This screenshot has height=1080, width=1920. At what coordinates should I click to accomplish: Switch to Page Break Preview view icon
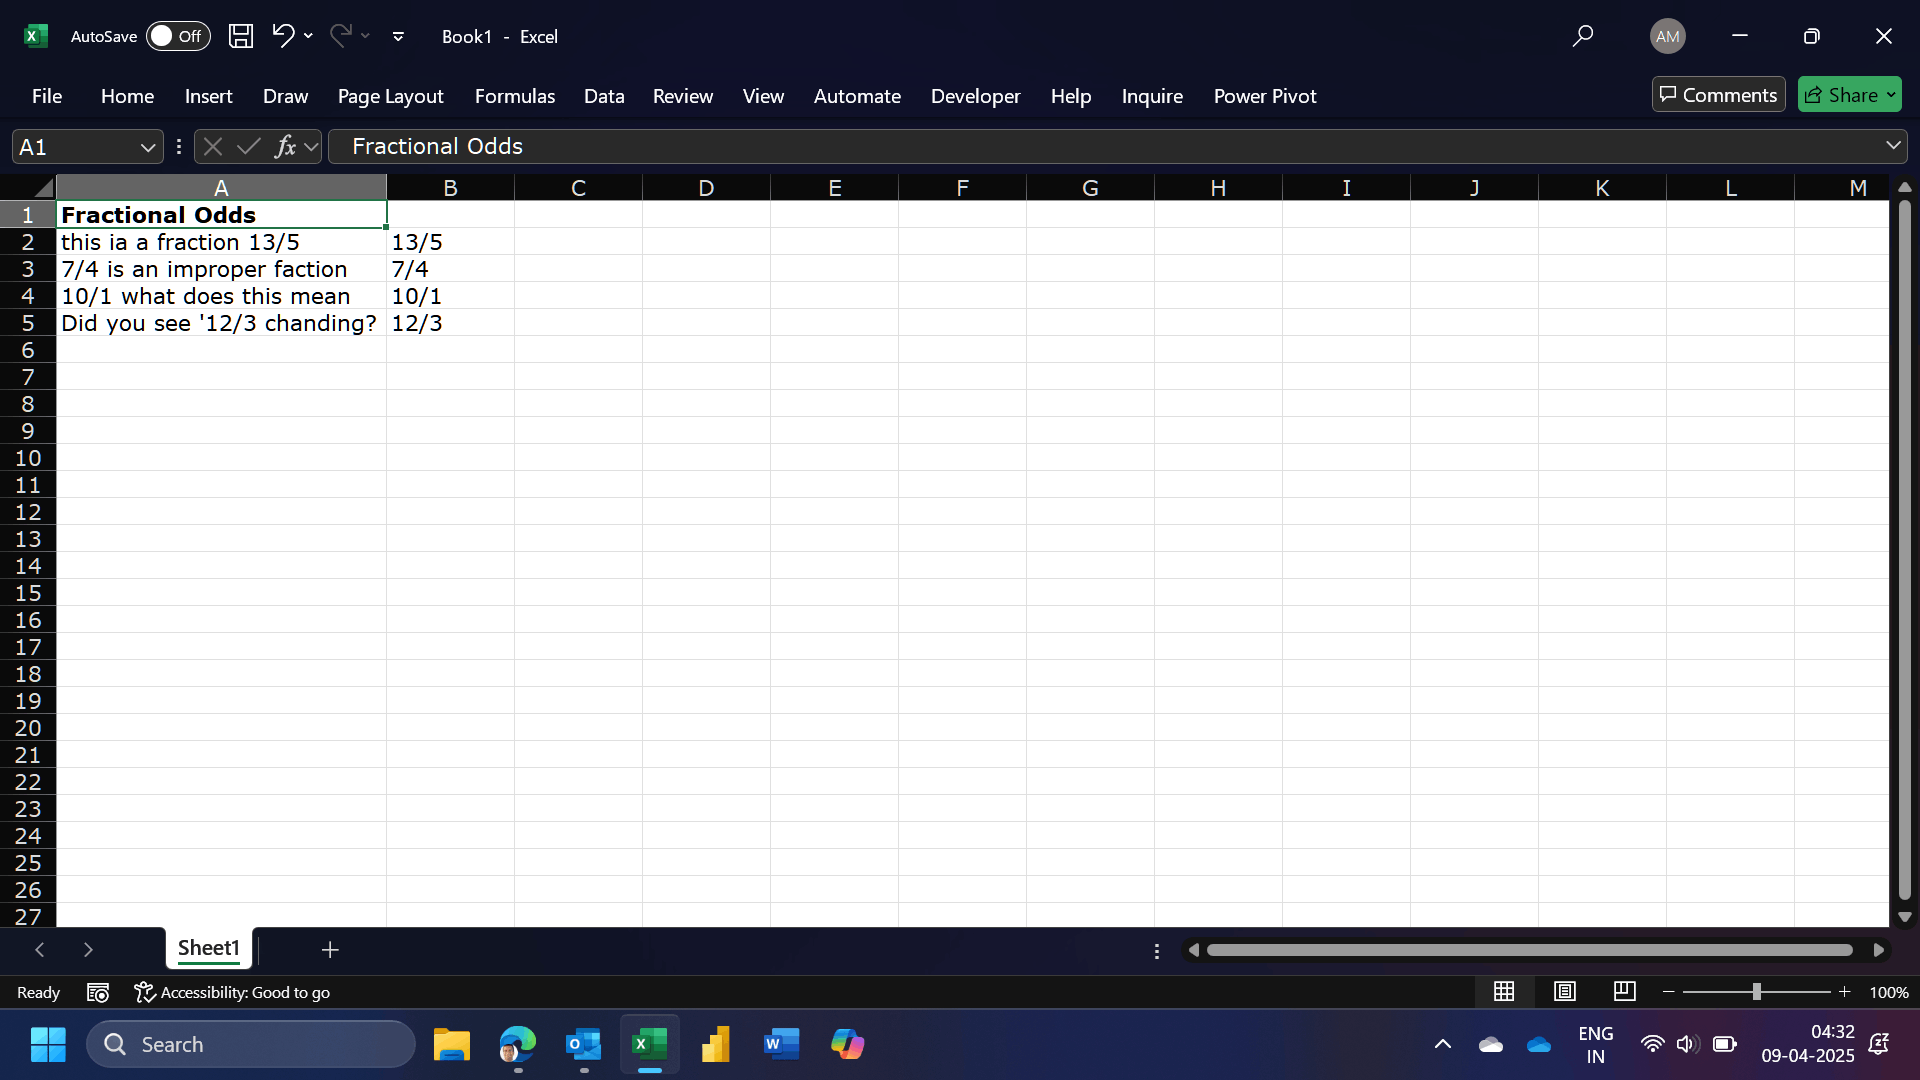point(1624,991)
